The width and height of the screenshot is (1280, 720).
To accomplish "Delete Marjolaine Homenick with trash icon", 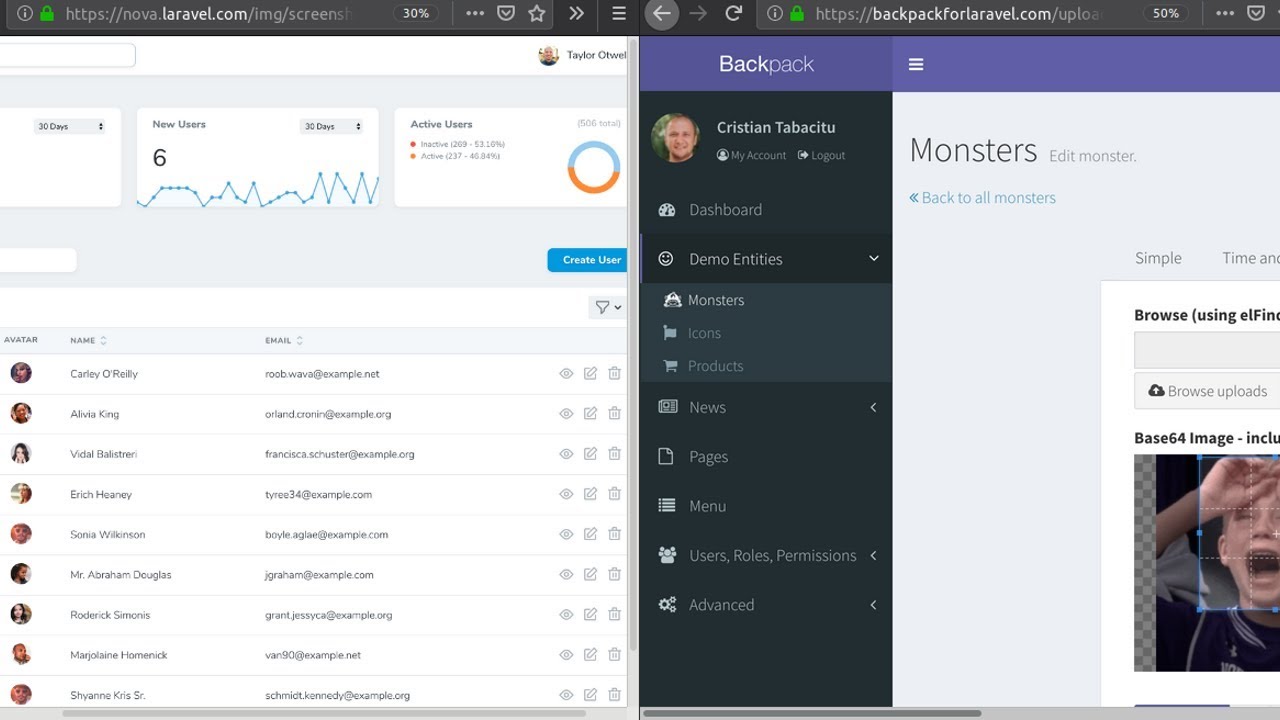I will (614, 655).
